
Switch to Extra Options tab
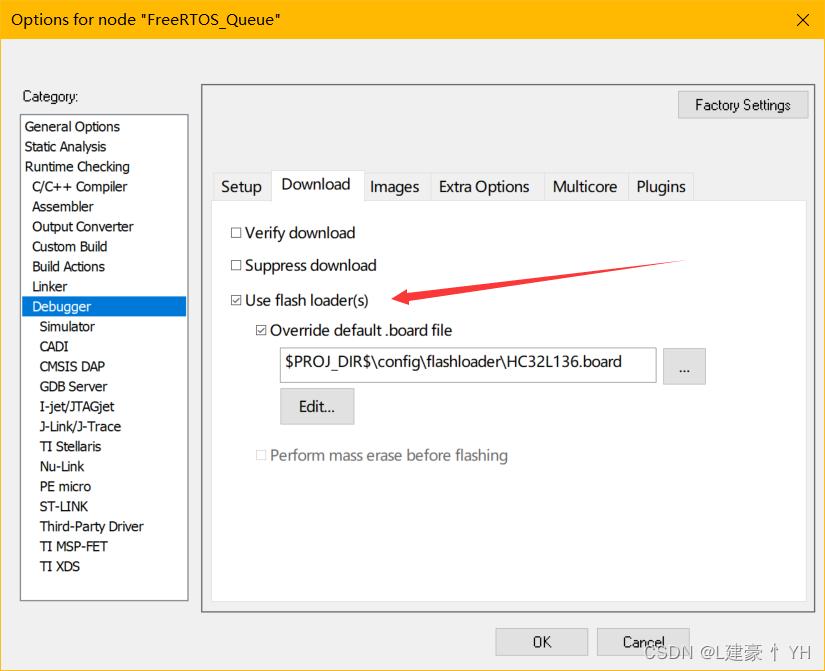click(x=484, y=187)
